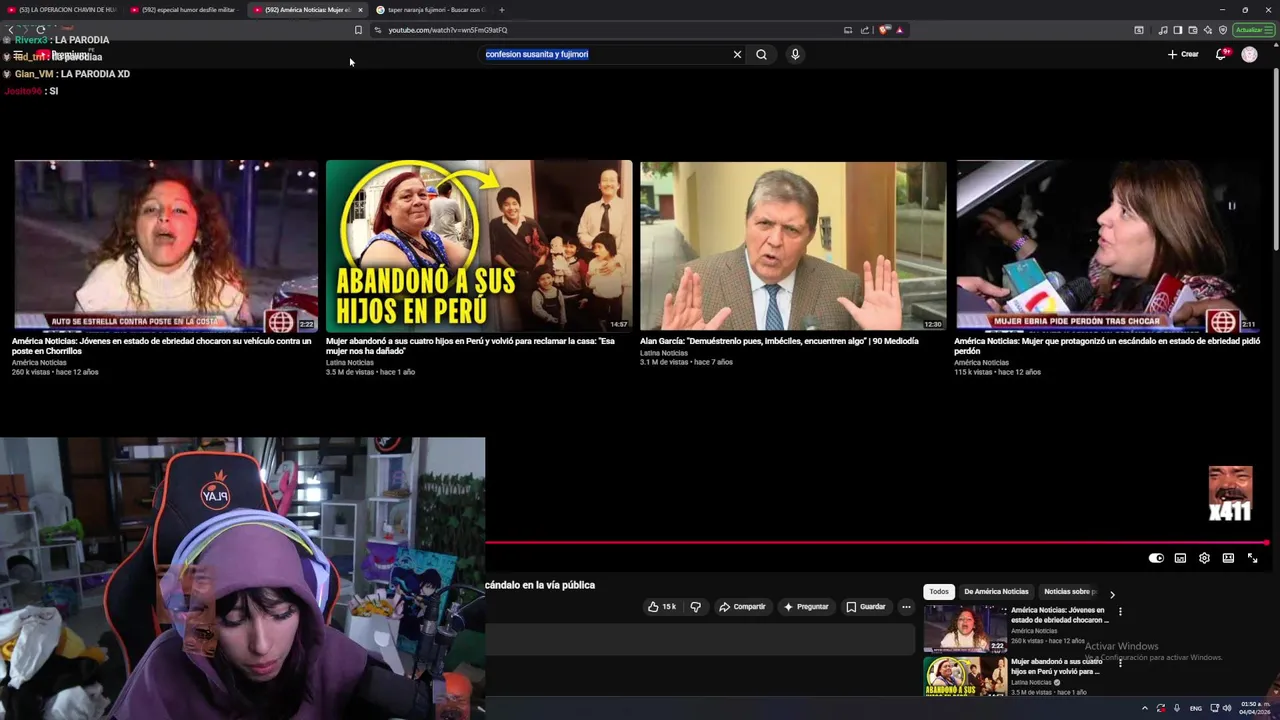Screen dimensions: 1280x720
Task: Close the América Noticias: Mujer tab
Action: (360, 10)
